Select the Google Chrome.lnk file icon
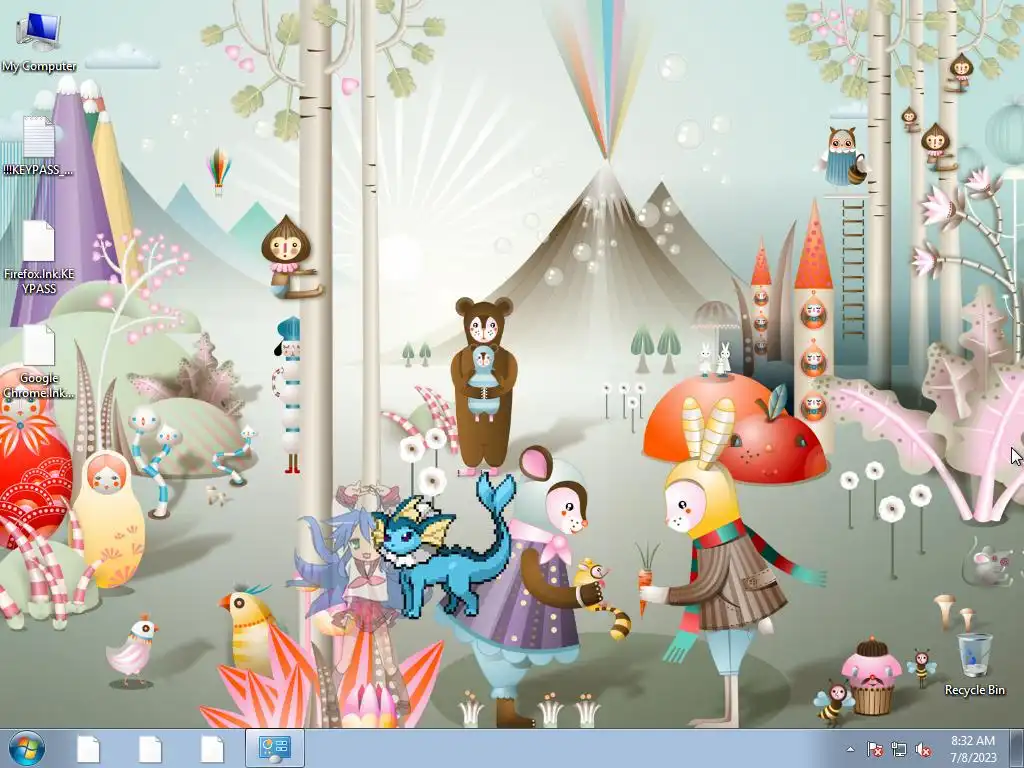The width and height of the screenshot is (1024, 768). point(38,362)
